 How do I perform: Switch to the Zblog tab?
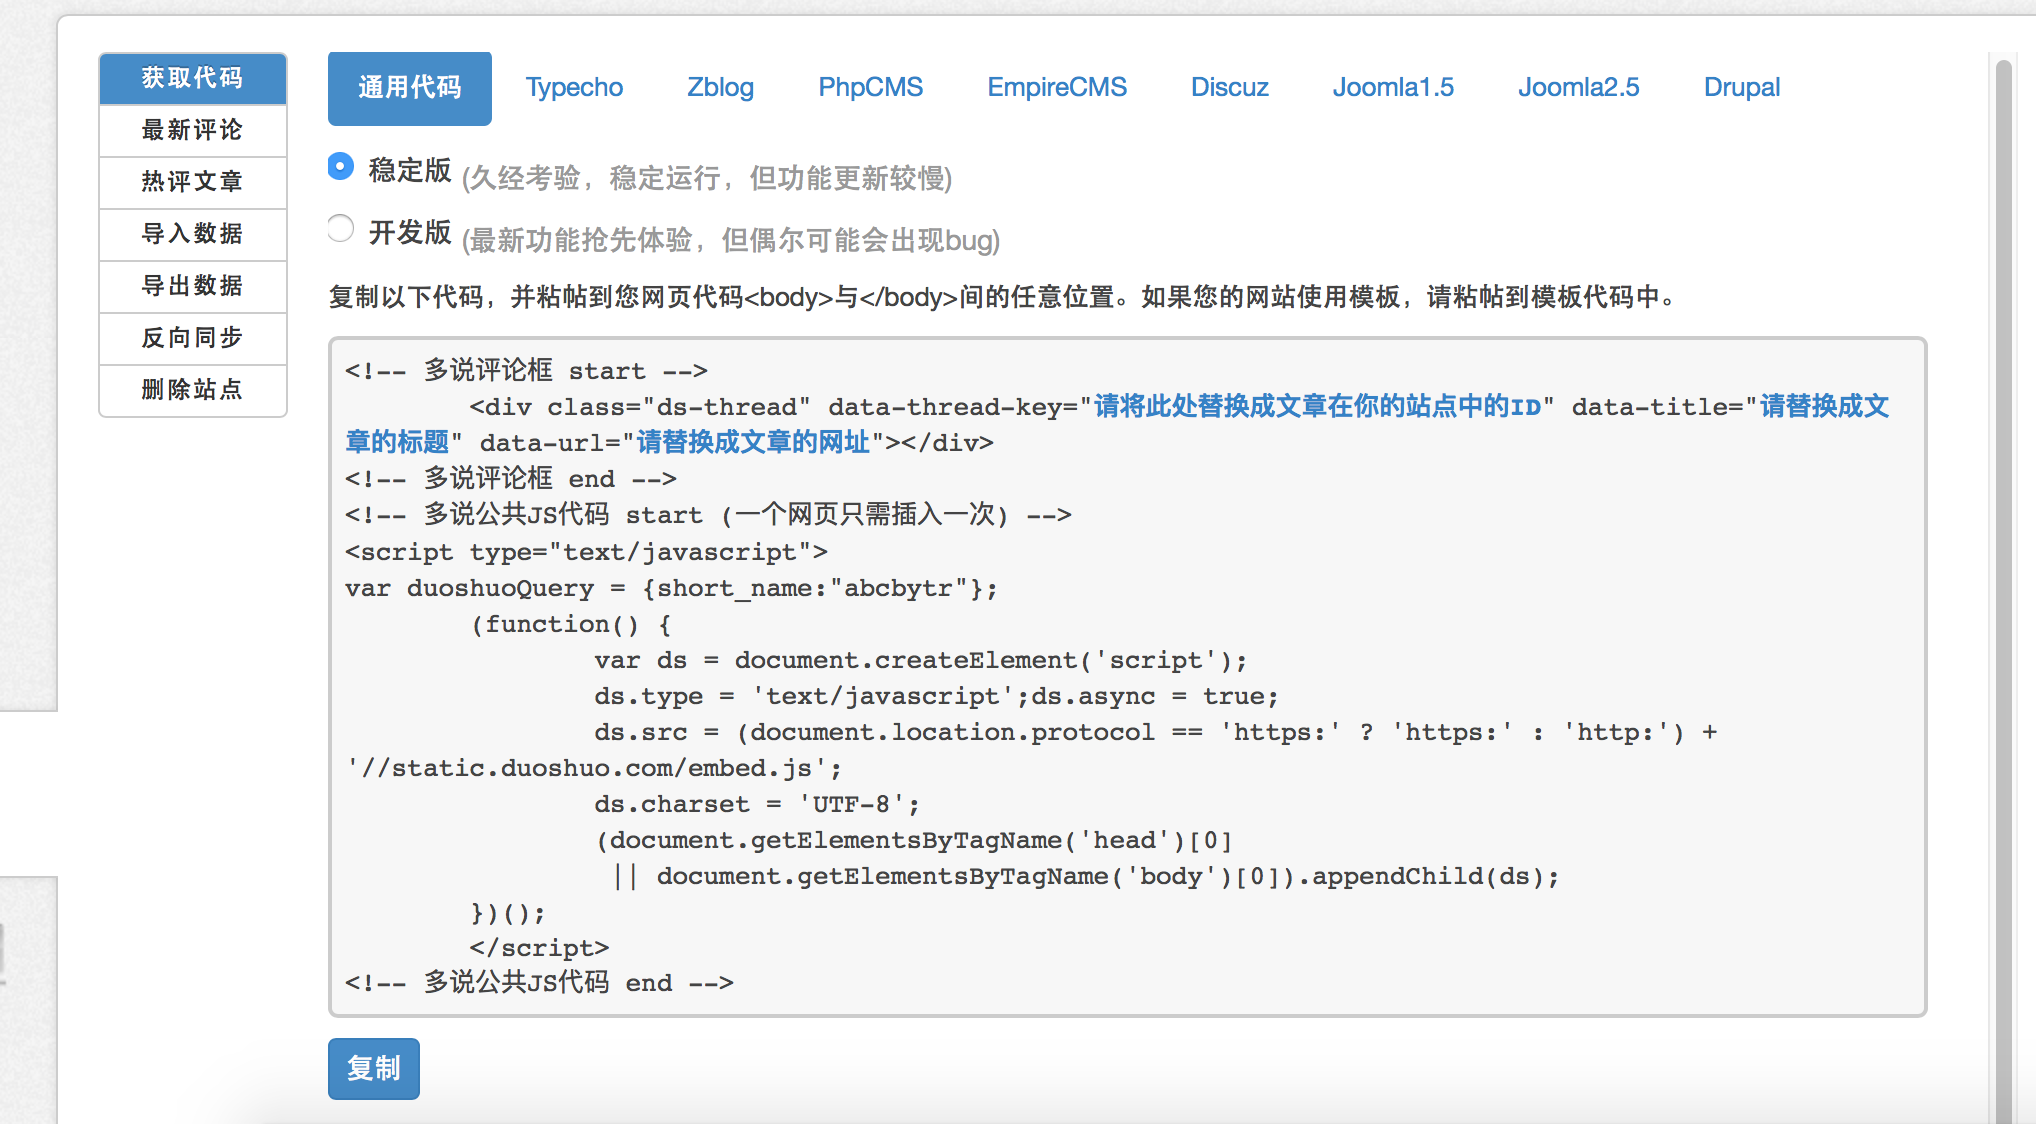coord(720,88)
